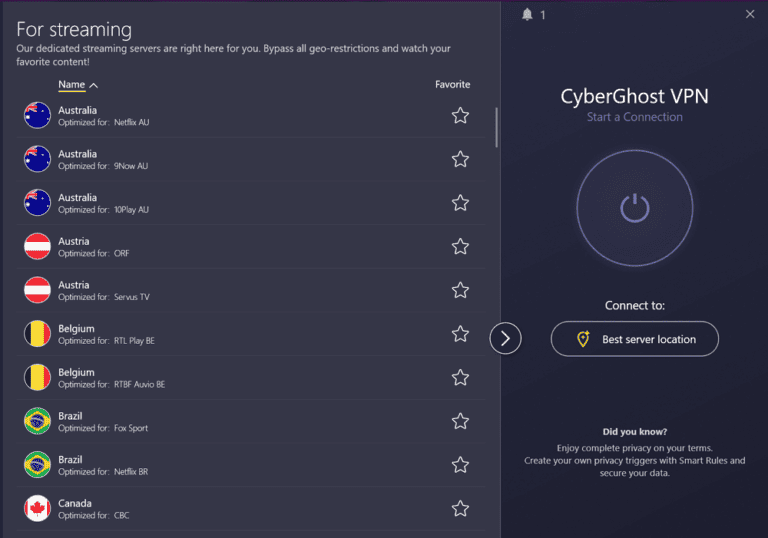
Task: Select the row text 'Optimized for: CBC'
Action: (x=94, y=515)
